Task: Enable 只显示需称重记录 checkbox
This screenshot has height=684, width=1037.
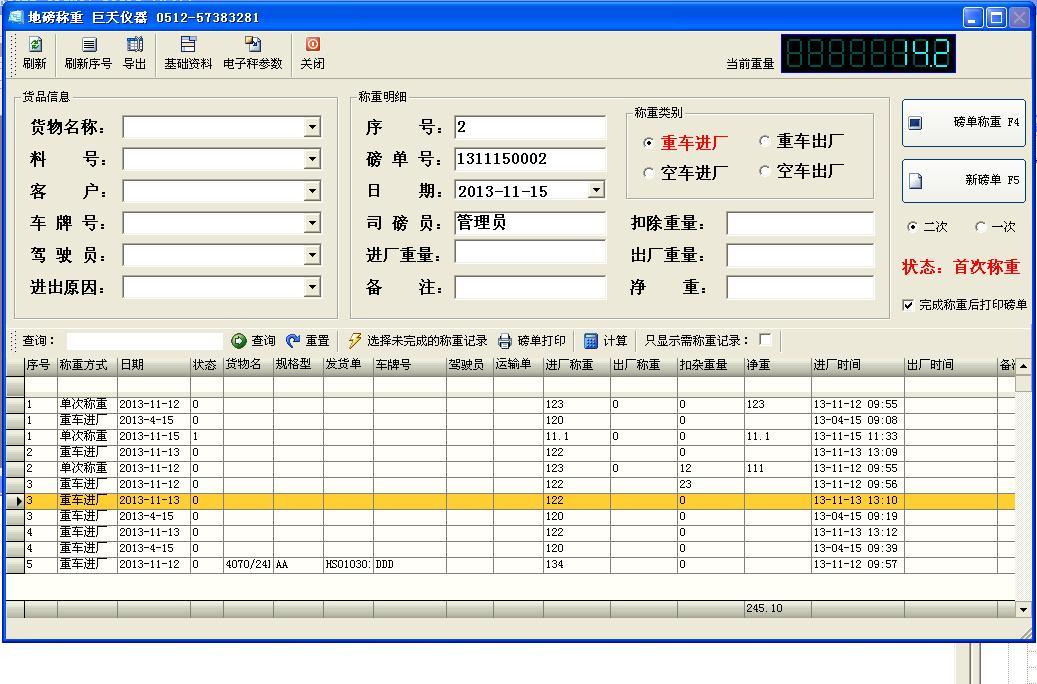Action: coord(765,340)
